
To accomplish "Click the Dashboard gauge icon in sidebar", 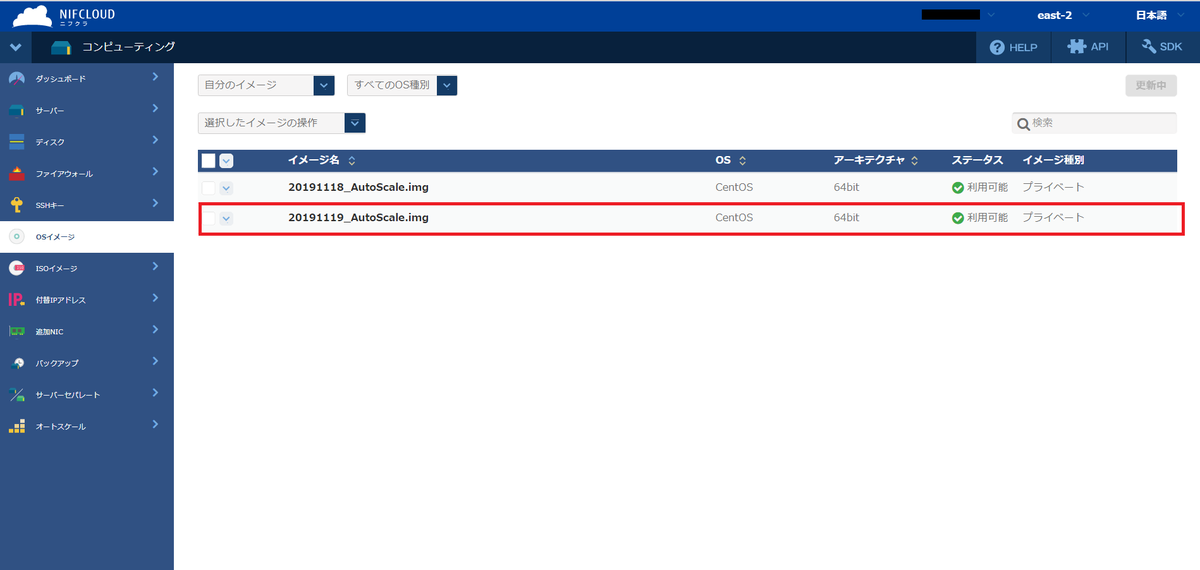I will pos(16,79).
